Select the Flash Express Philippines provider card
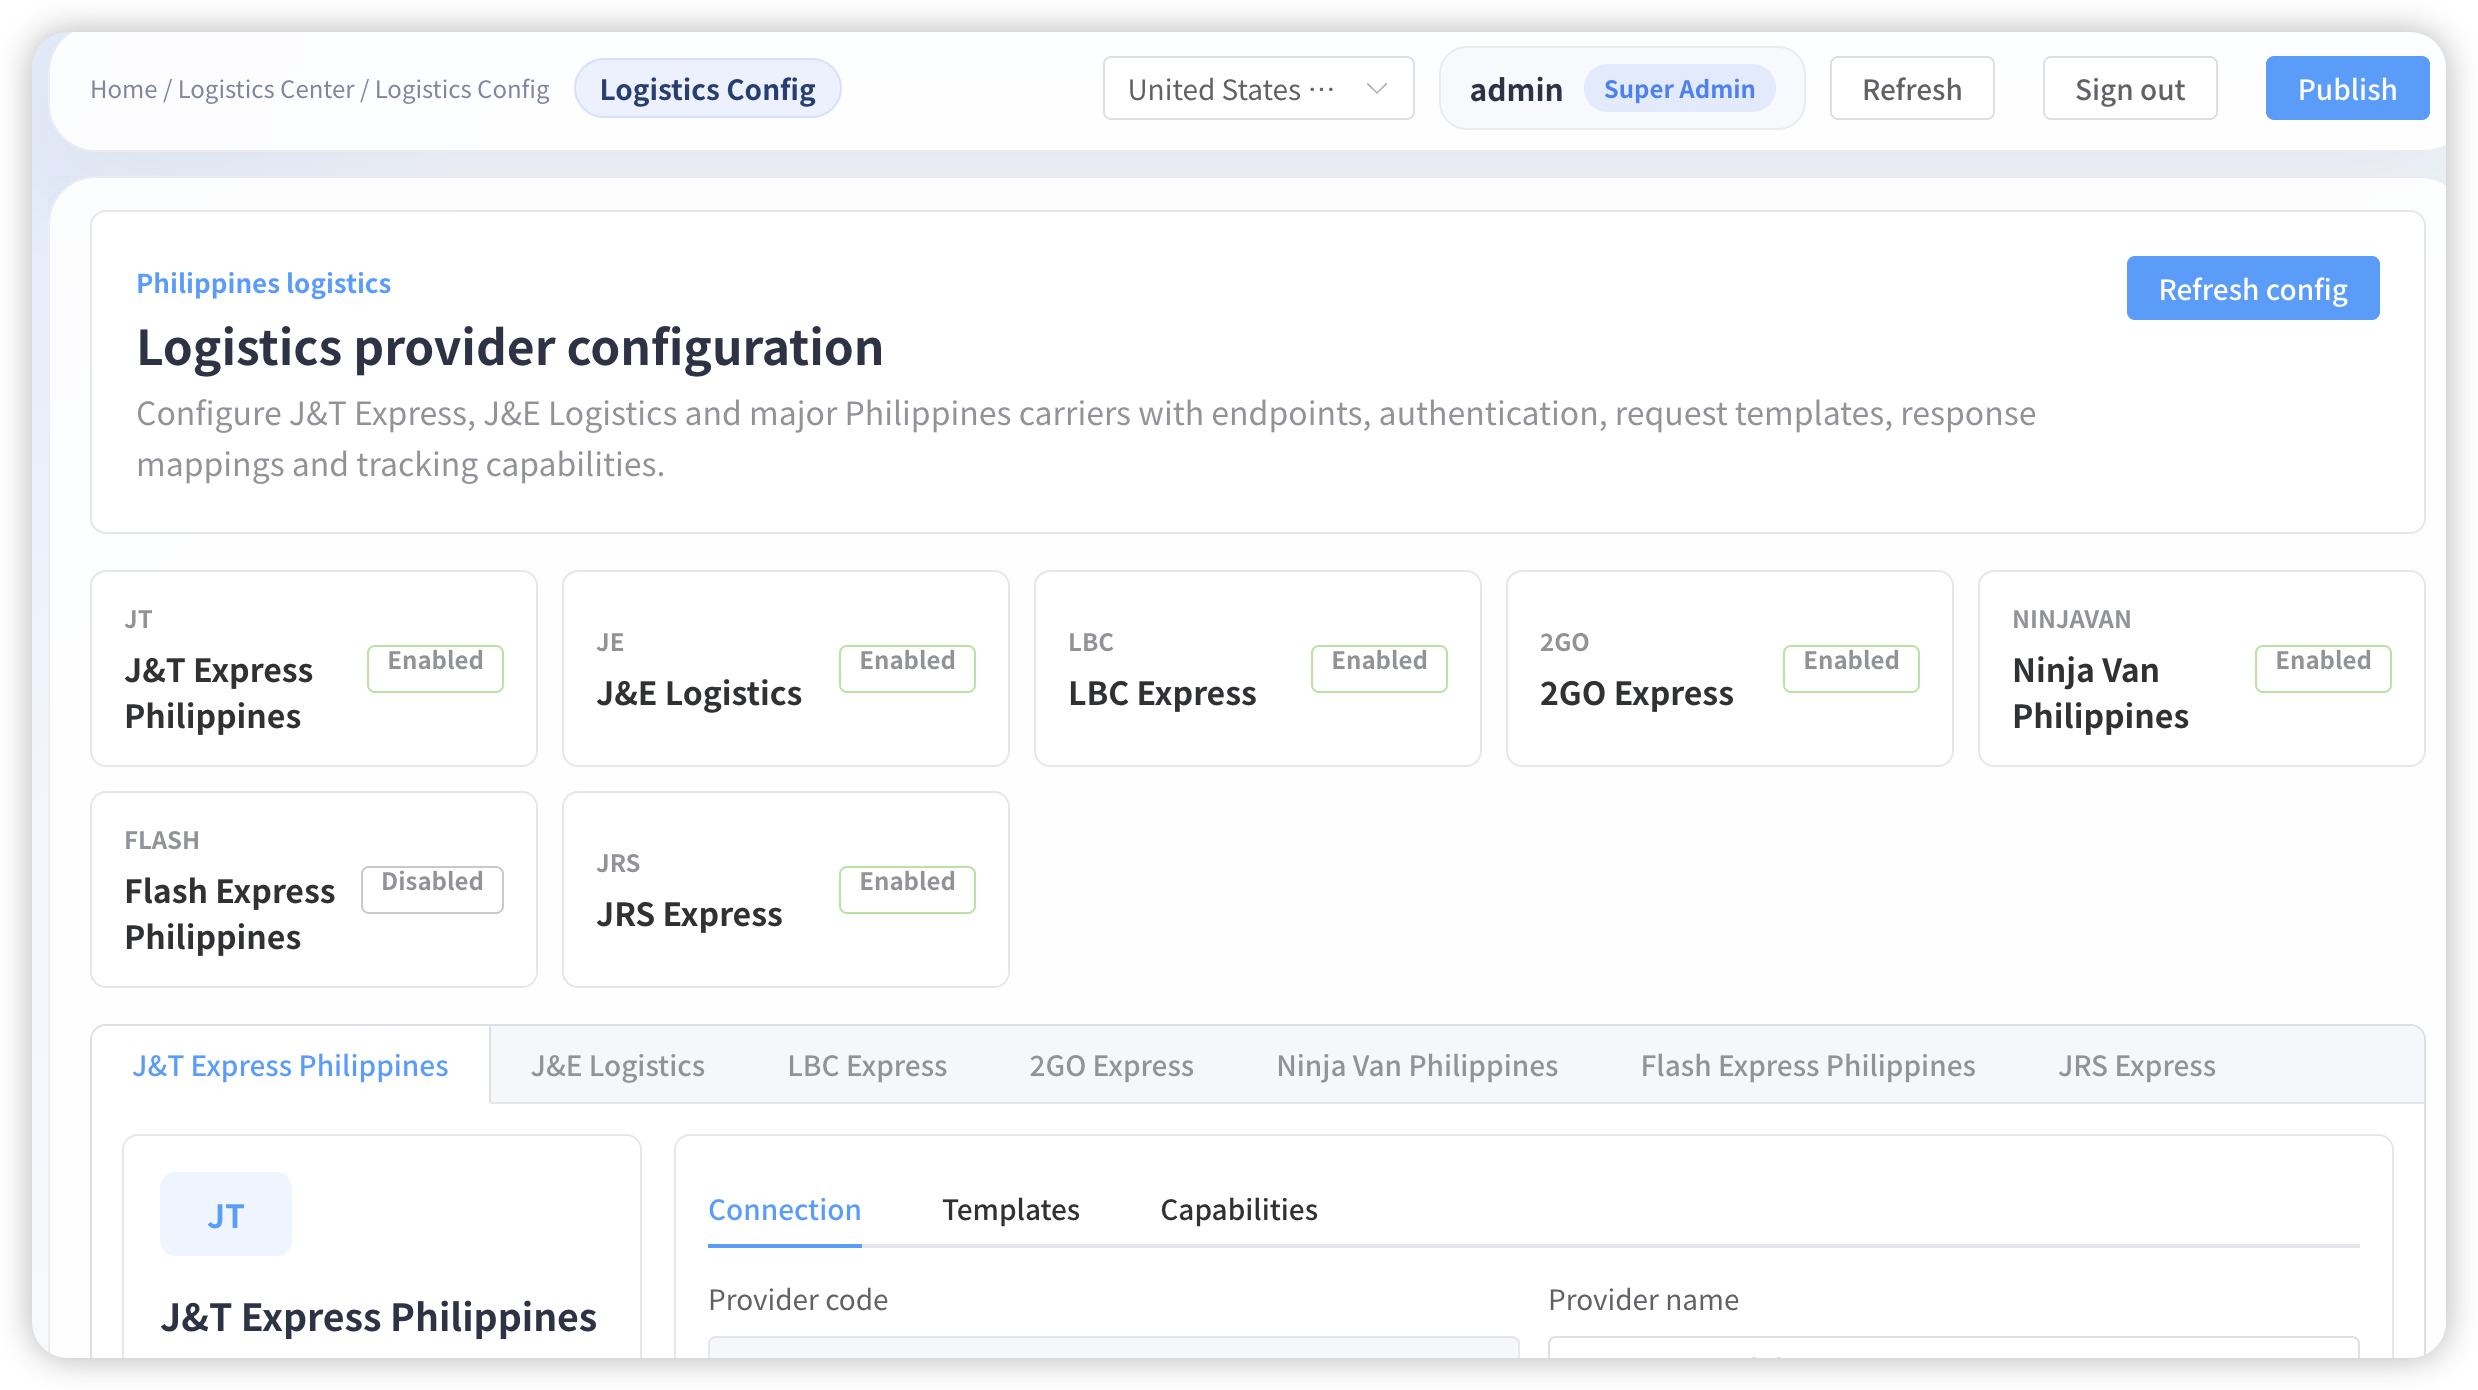2478x1390 pixels. [314, 890]
